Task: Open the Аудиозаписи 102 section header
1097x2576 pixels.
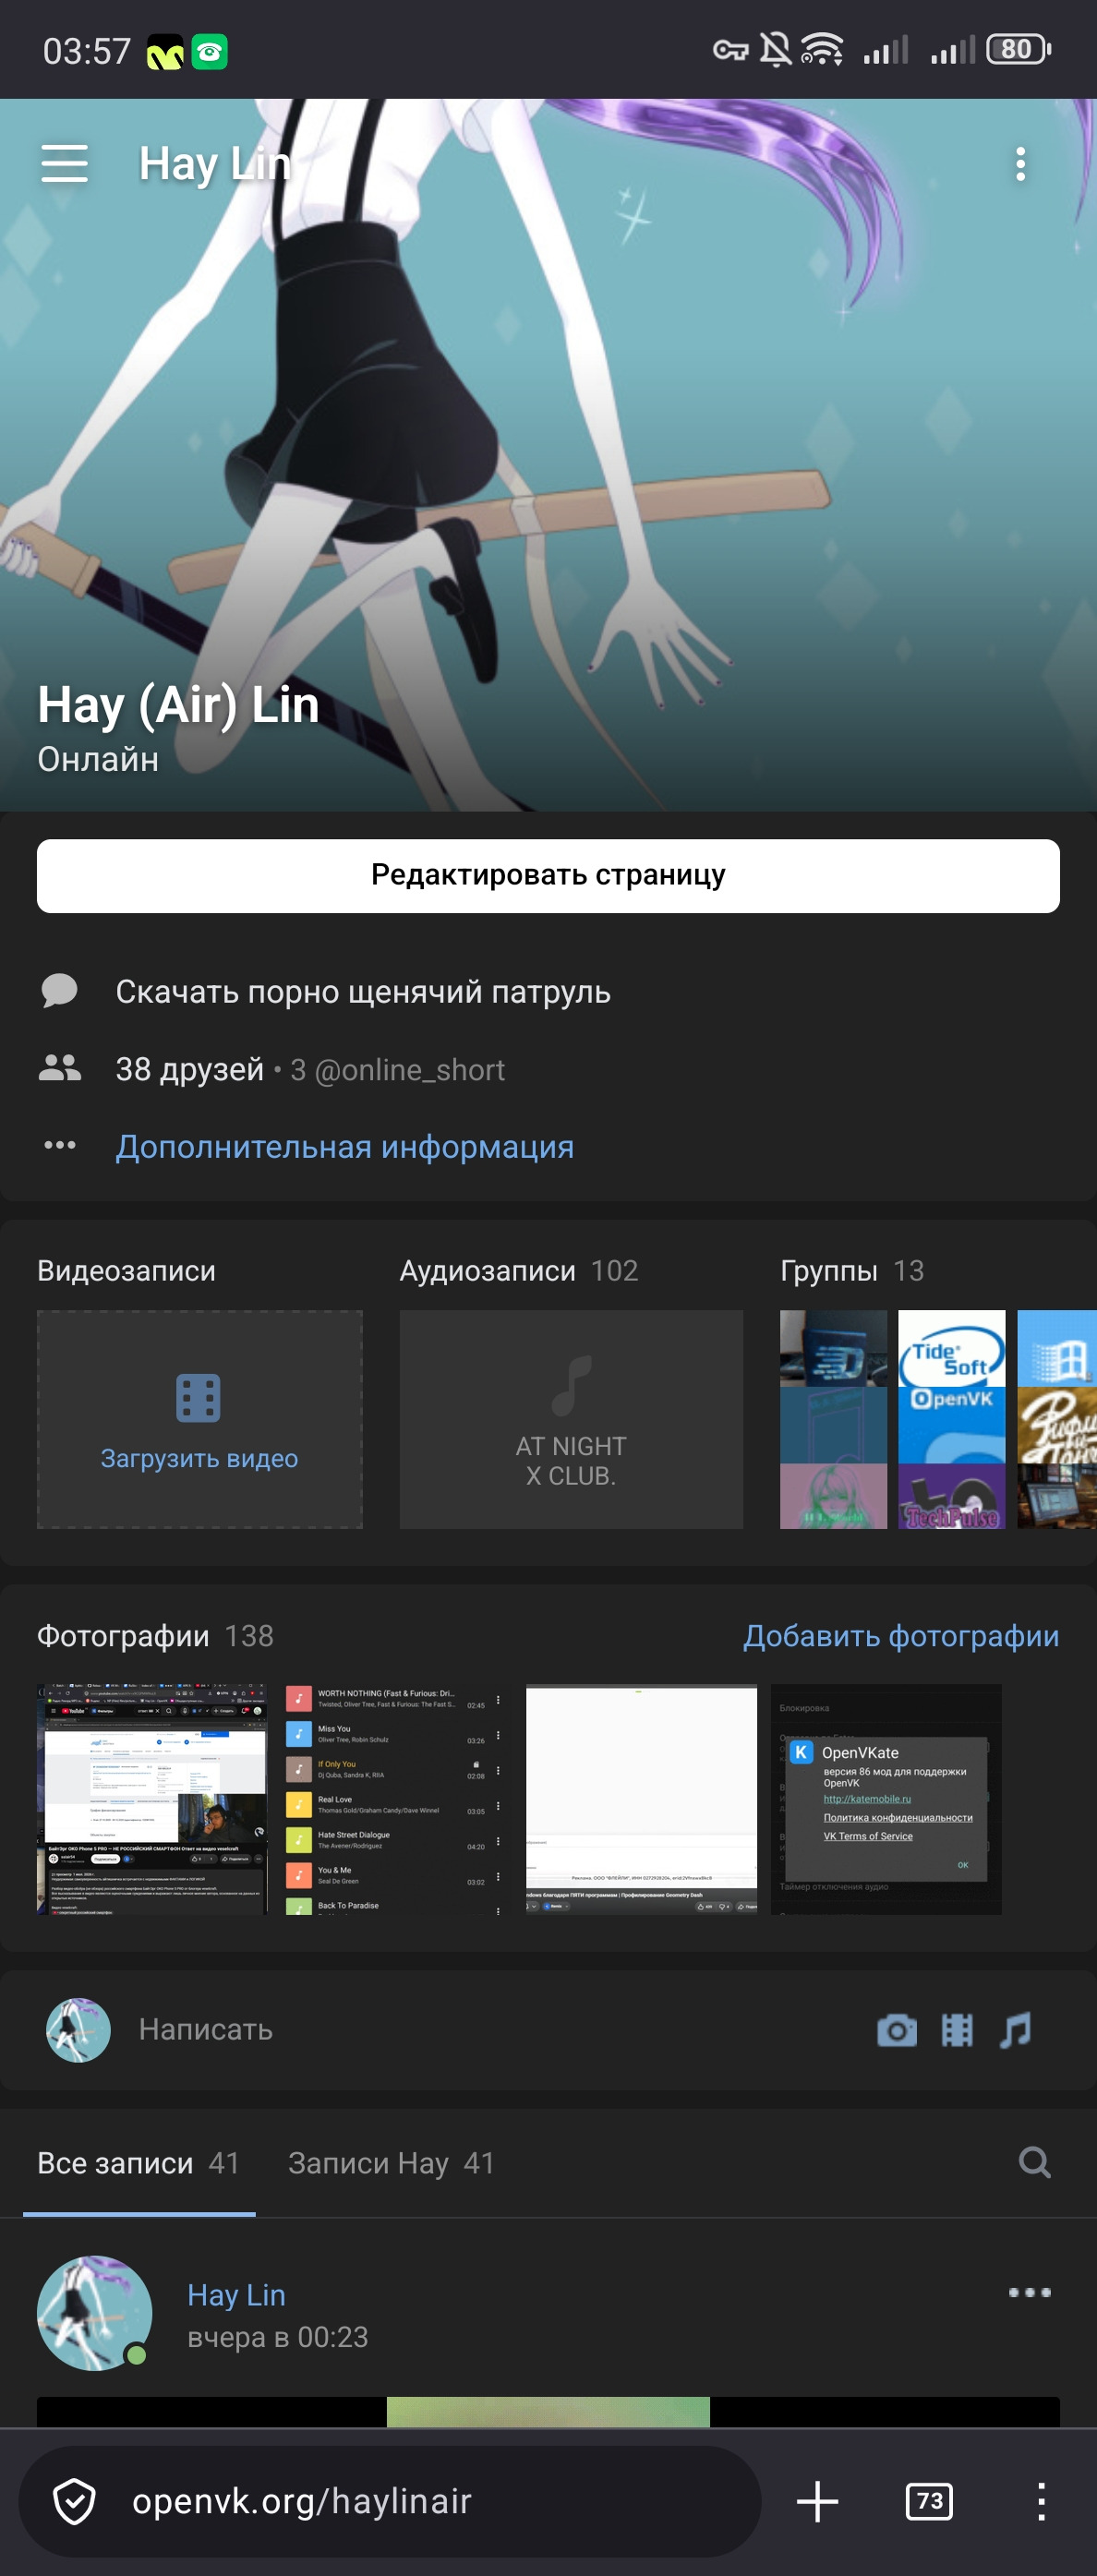Action: [519, 1270]
